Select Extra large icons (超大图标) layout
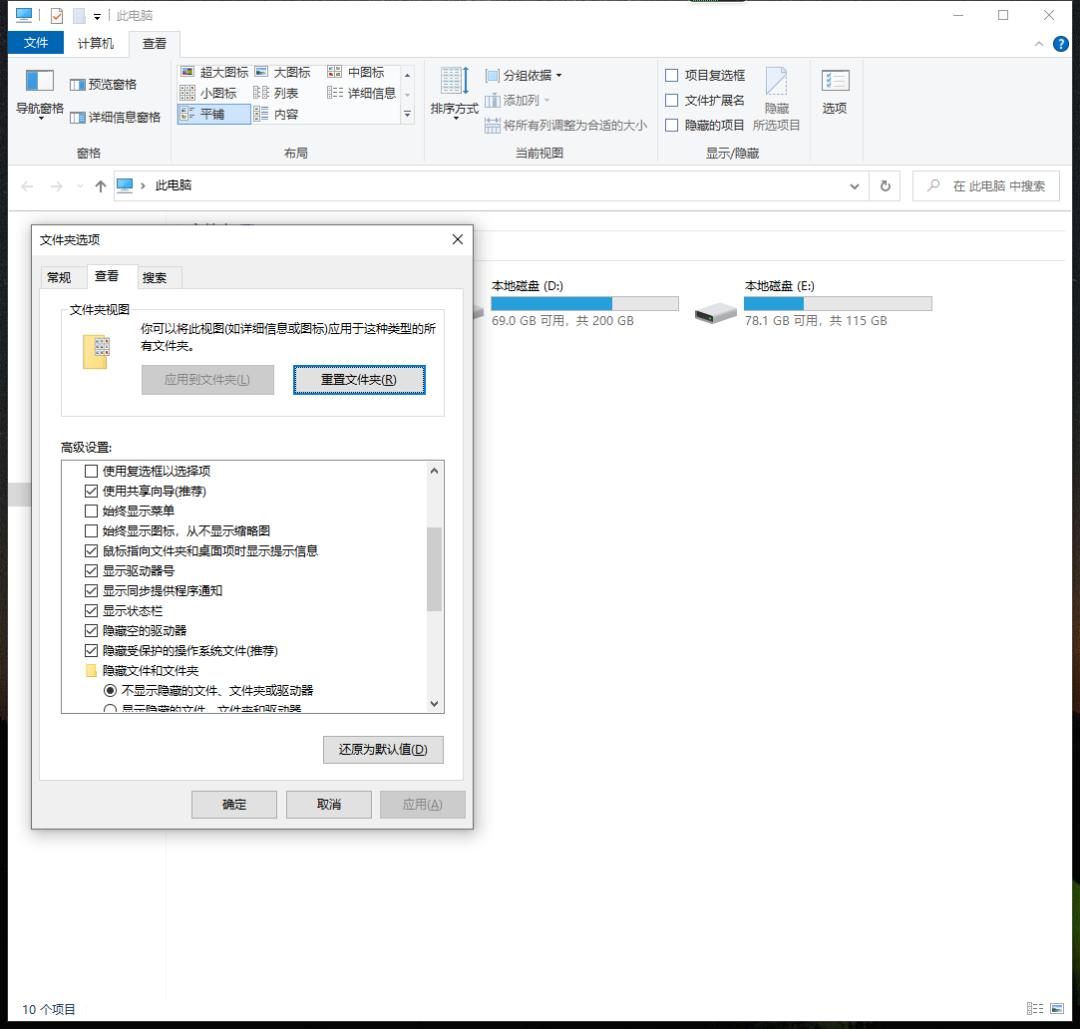The width and height of the screenshot is (1080, 1029). tap(214, 72)
